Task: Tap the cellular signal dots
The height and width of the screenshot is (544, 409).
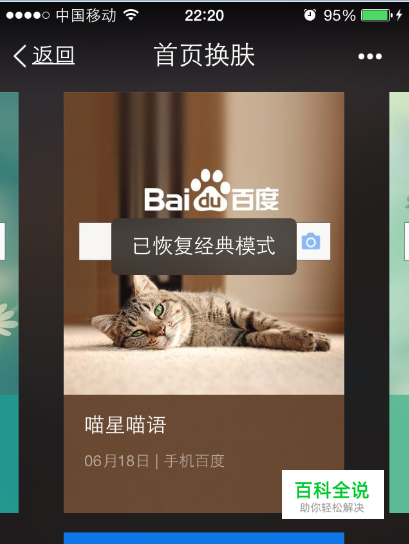Action: click(28, 15)
